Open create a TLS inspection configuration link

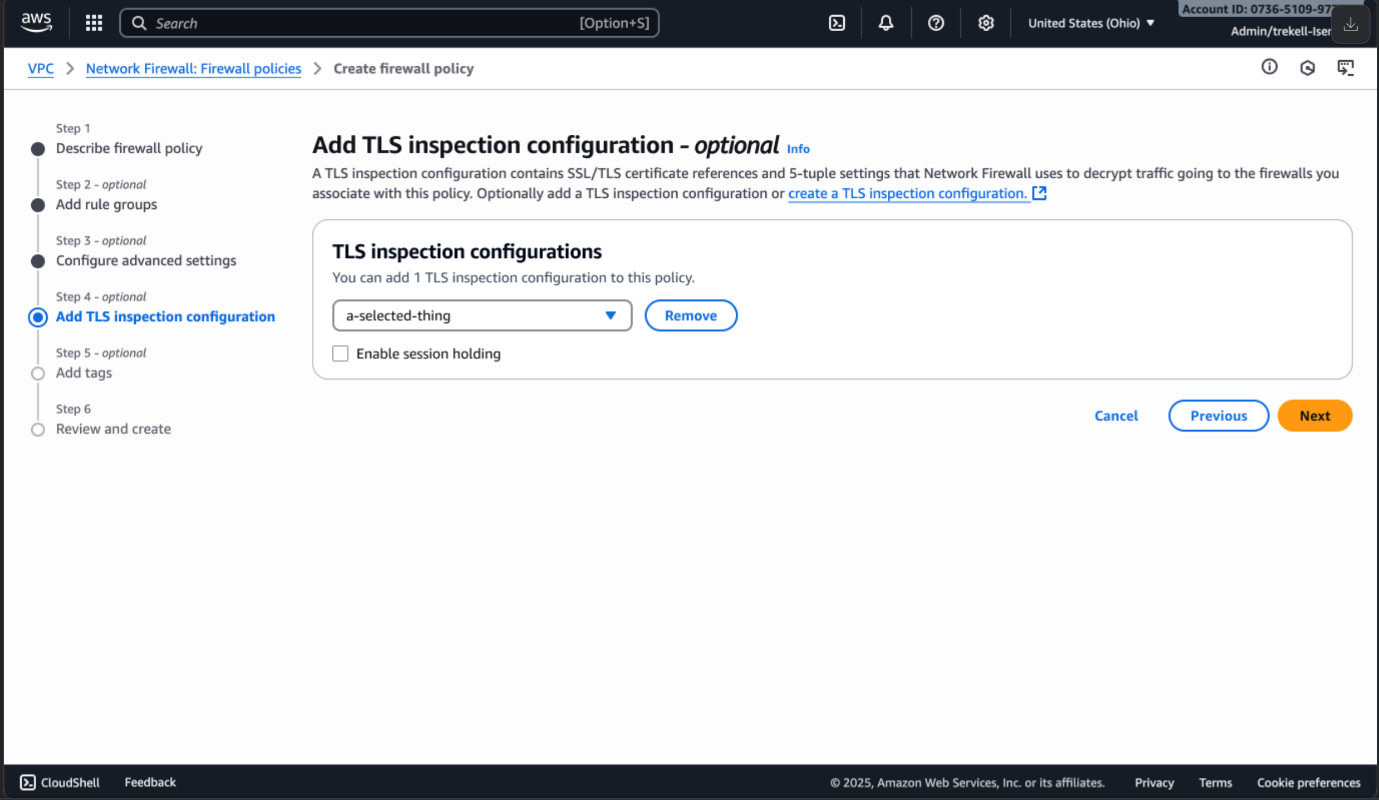(x=908, y=193)
